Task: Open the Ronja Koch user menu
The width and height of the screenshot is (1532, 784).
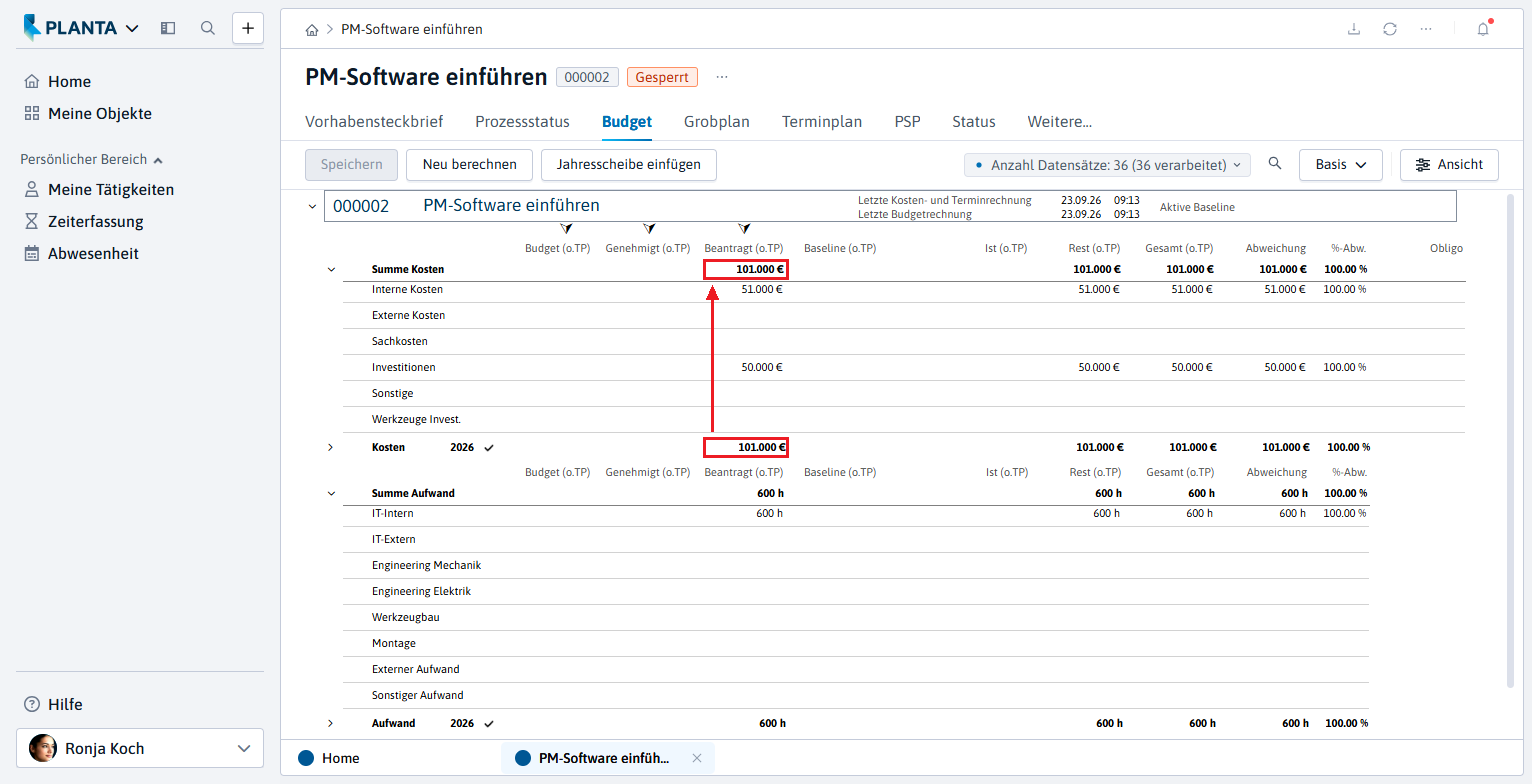Action: (x=140, y=748)
